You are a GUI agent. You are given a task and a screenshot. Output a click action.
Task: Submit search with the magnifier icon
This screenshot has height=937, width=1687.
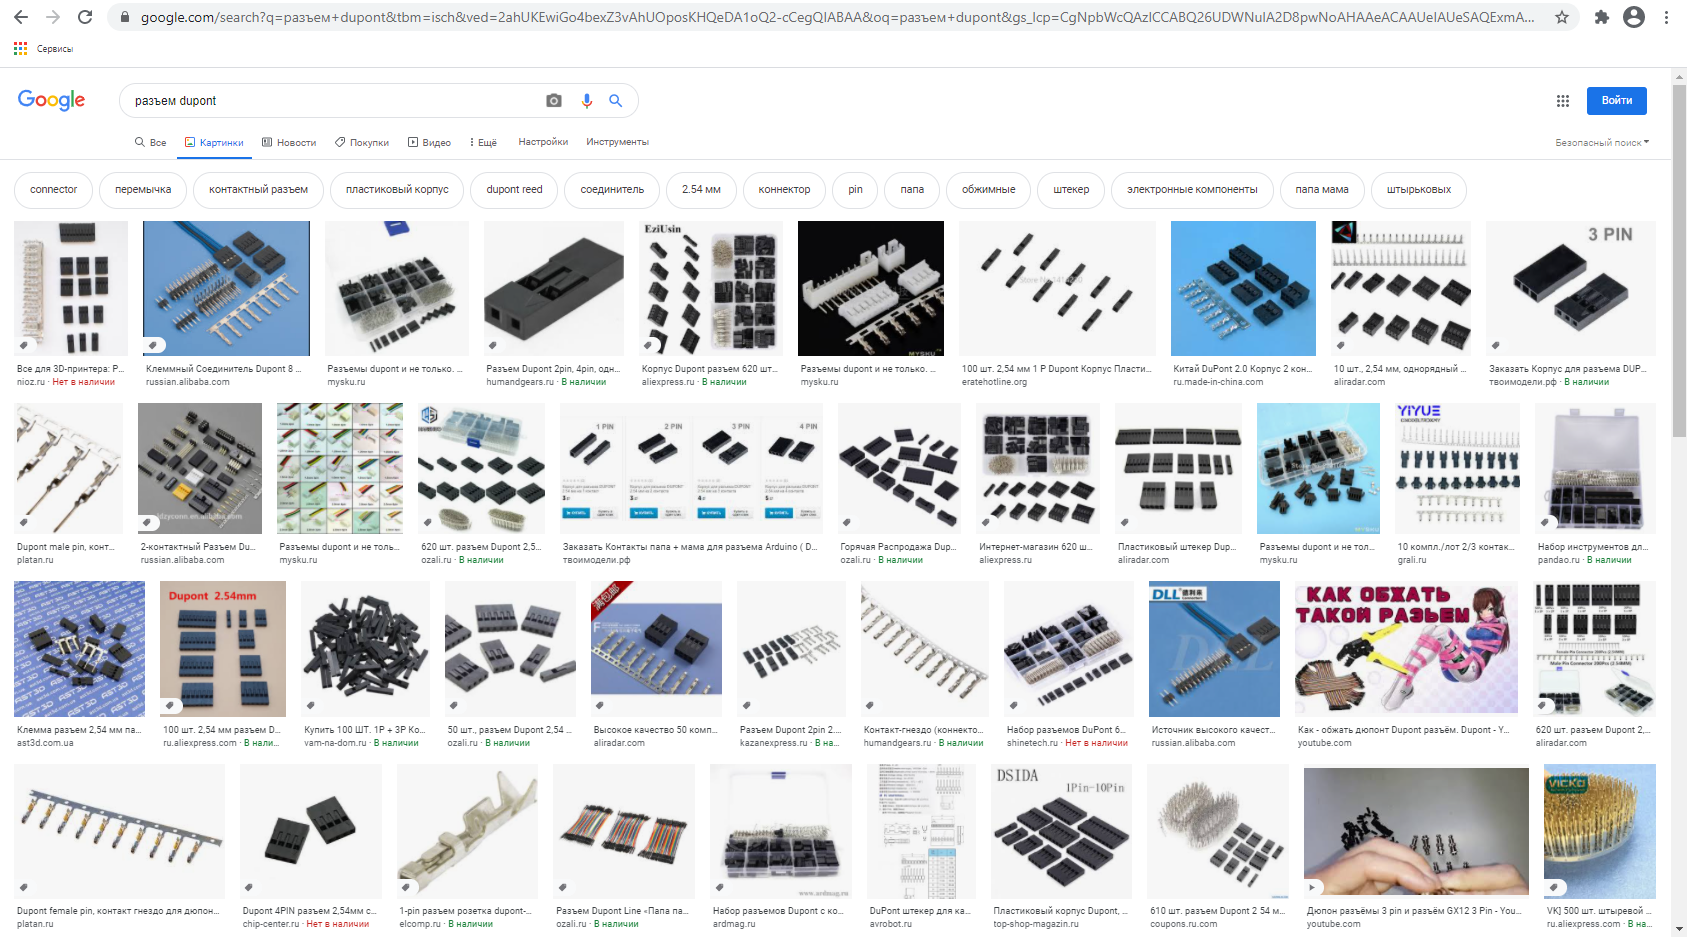tap(616, 100)
